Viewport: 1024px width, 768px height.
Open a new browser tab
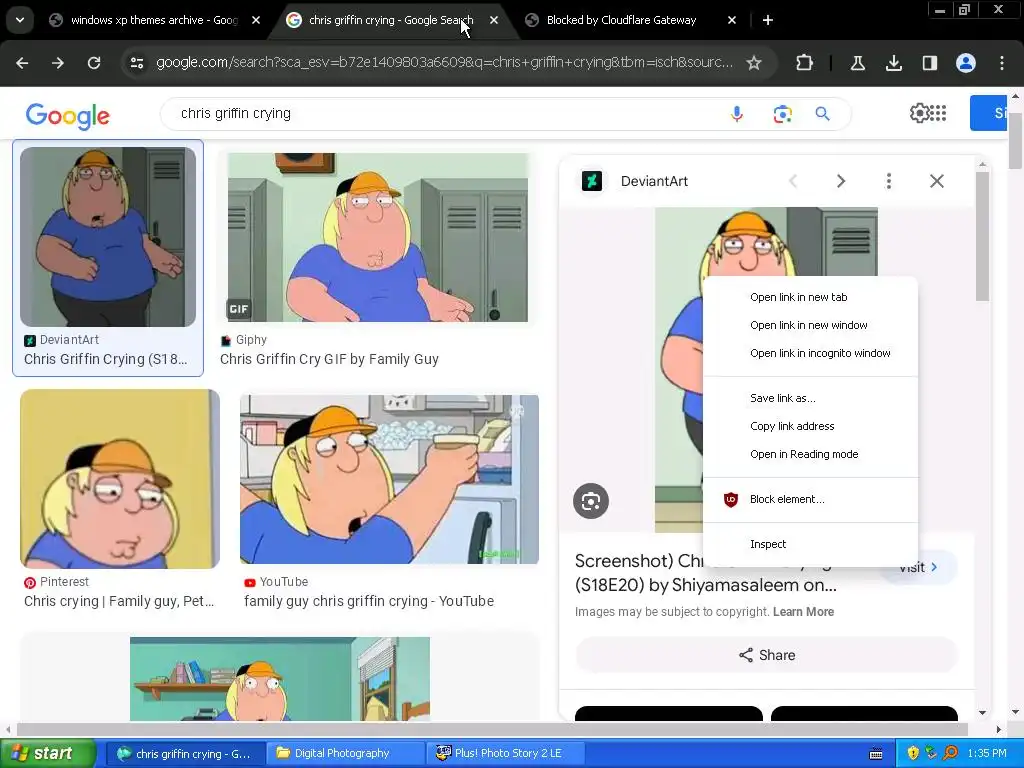[x=768, y=20]
